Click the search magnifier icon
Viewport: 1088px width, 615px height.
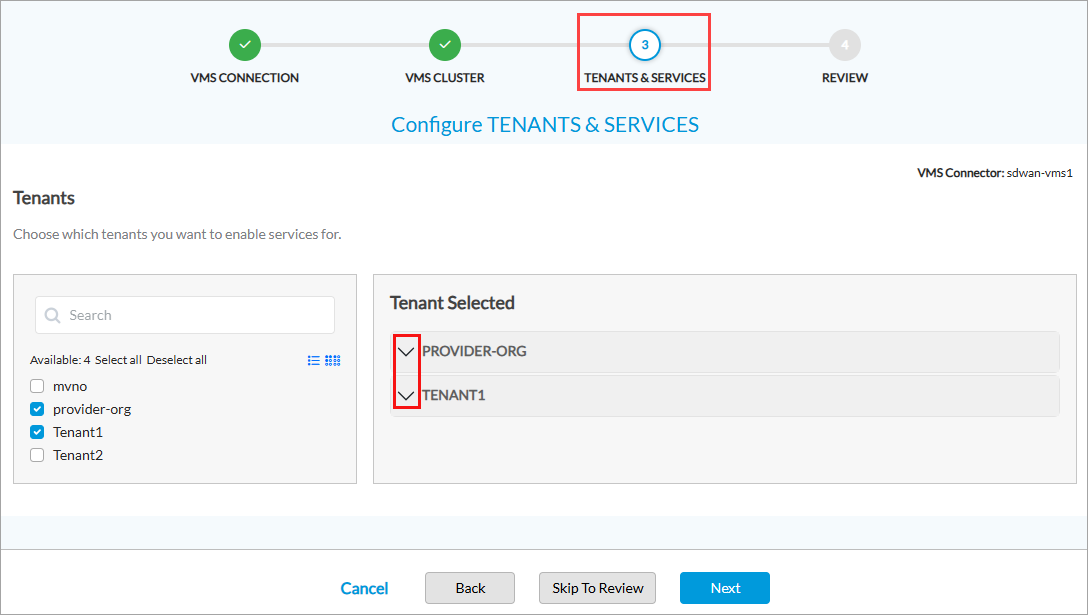pos(52,315)
